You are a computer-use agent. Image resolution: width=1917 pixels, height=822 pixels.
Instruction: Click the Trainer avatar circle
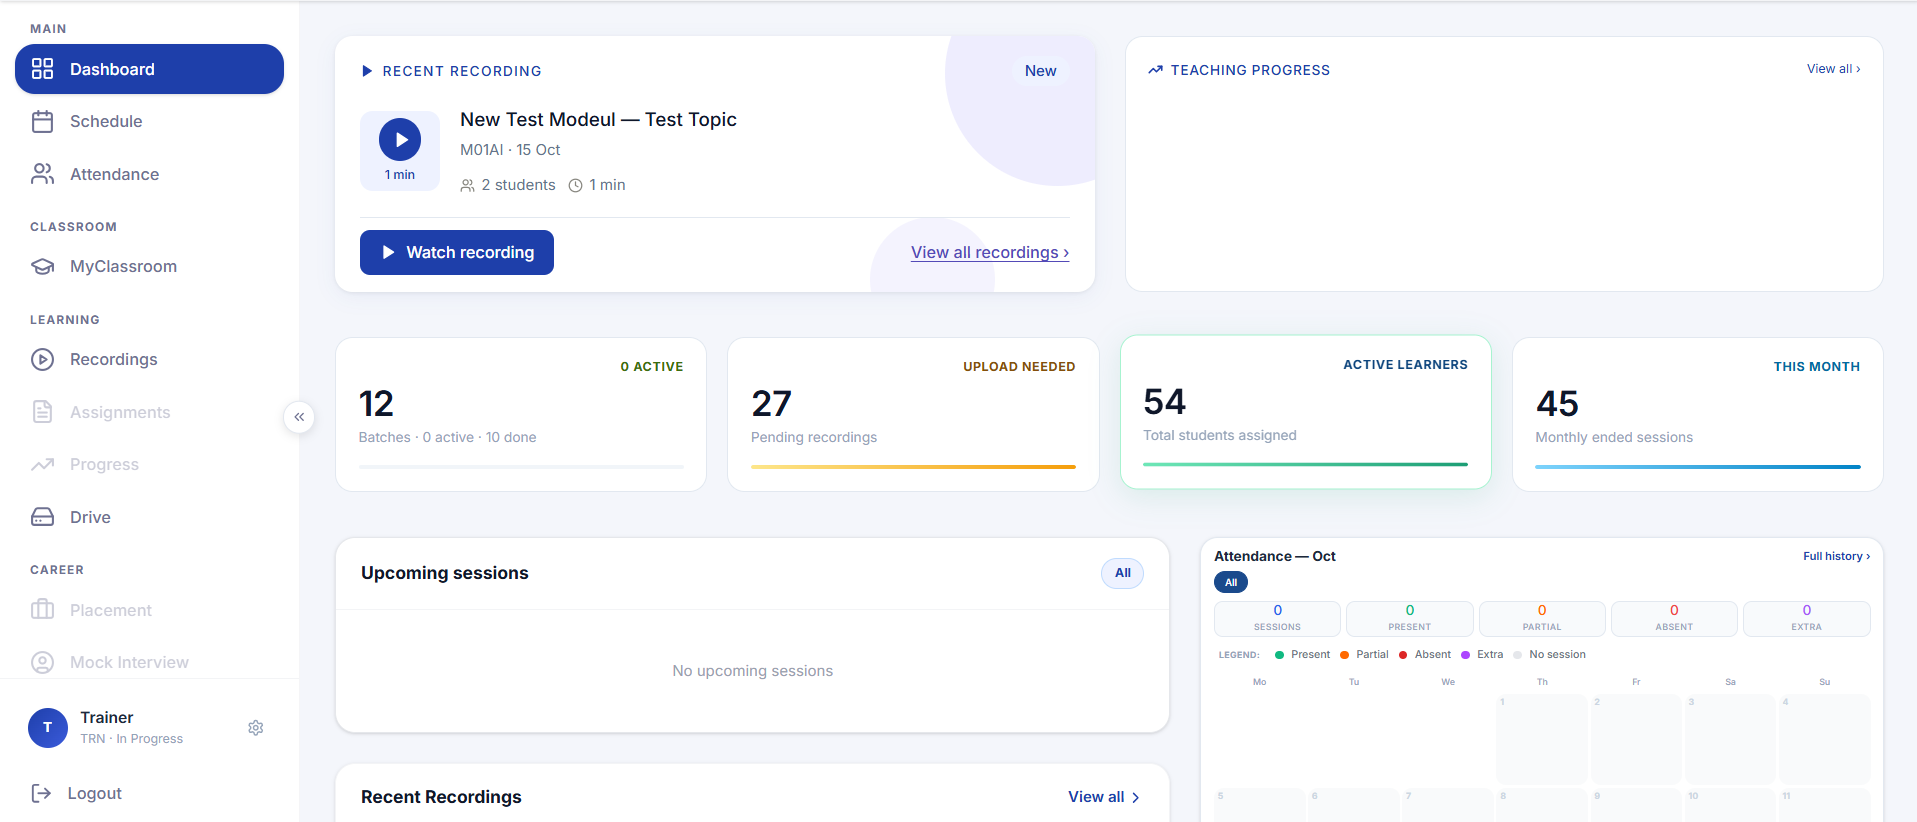(x=48, y=728)
